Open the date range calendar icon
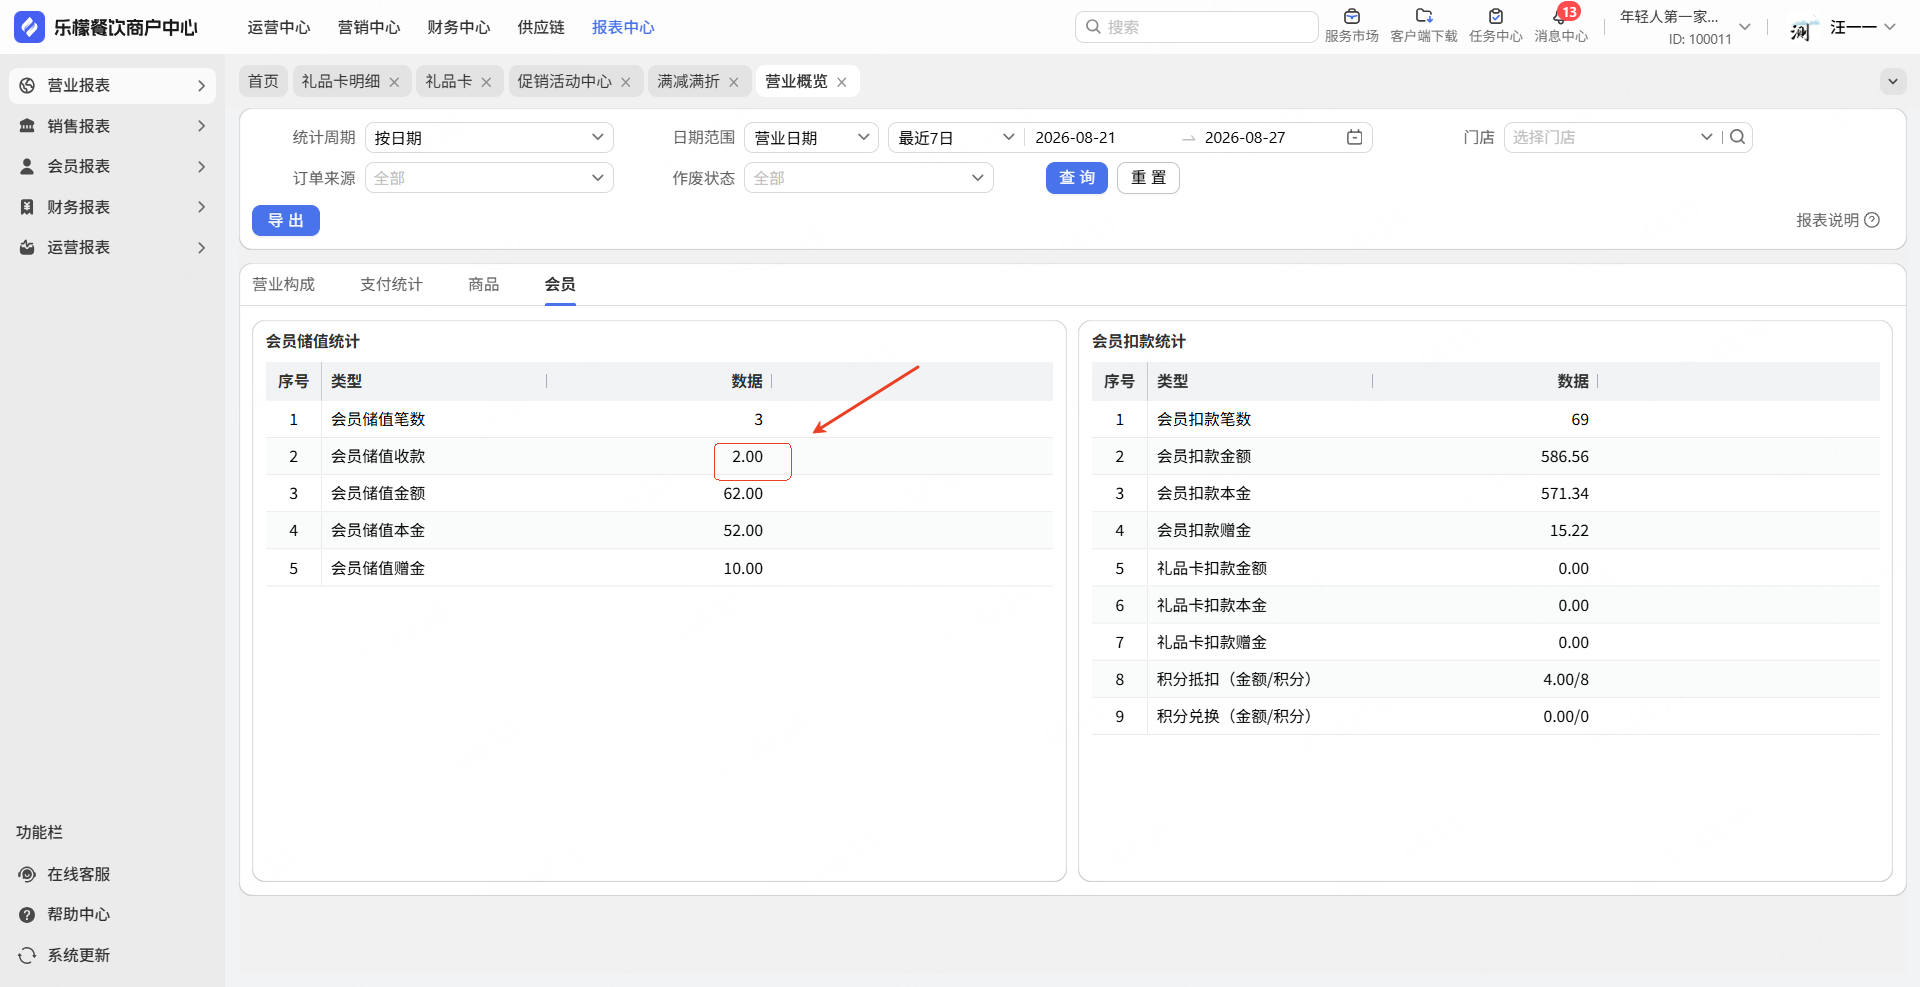Image resolution: width=1920 pixels, height=987 pixels. click(1354, 137)
